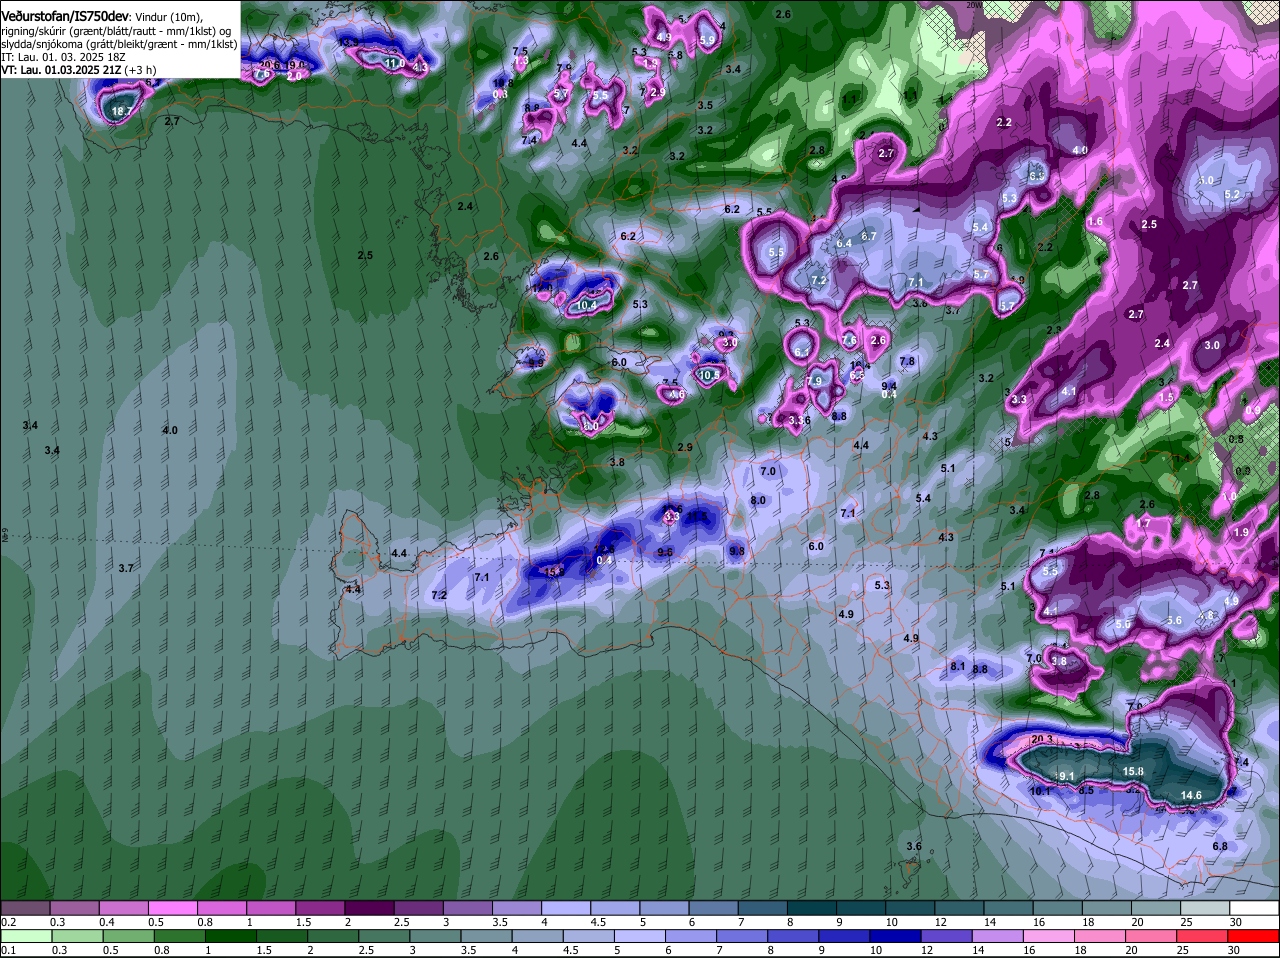
Task: Select the pale green first swatch of lower legend
Action: pos(25,937)
